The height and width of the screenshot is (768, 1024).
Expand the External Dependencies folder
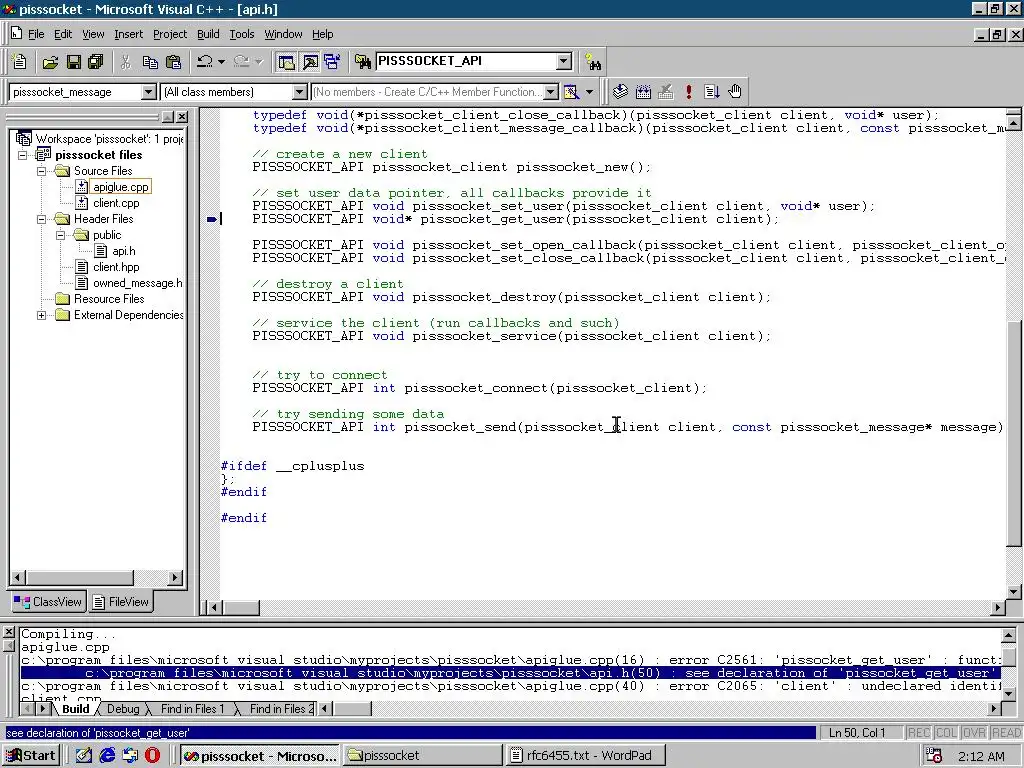coord(41,315)
